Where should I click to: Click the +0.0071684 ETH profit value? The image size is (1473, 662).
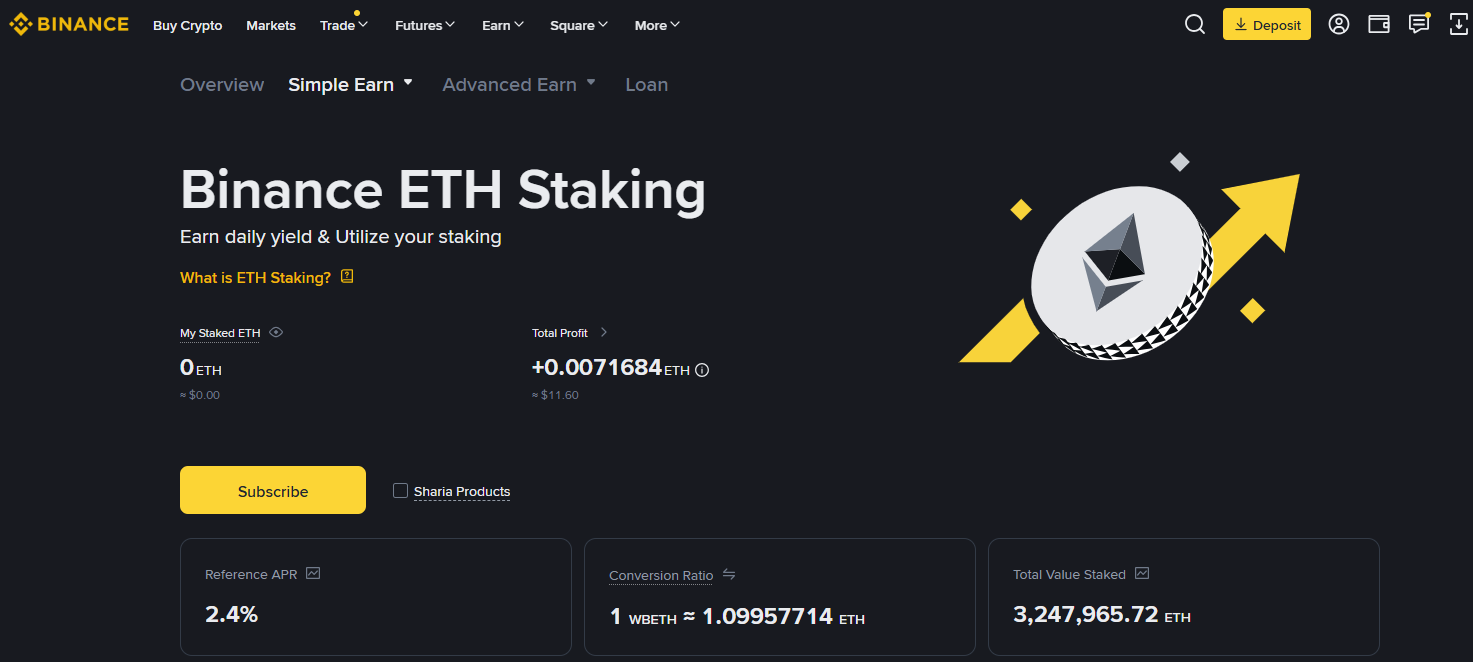[611, 368]
